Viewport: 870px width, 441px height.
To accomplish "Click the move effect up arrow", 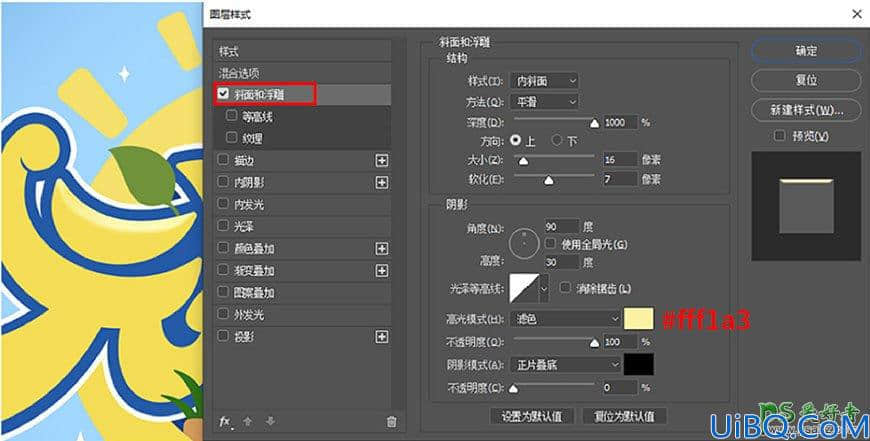I will 247,422.
